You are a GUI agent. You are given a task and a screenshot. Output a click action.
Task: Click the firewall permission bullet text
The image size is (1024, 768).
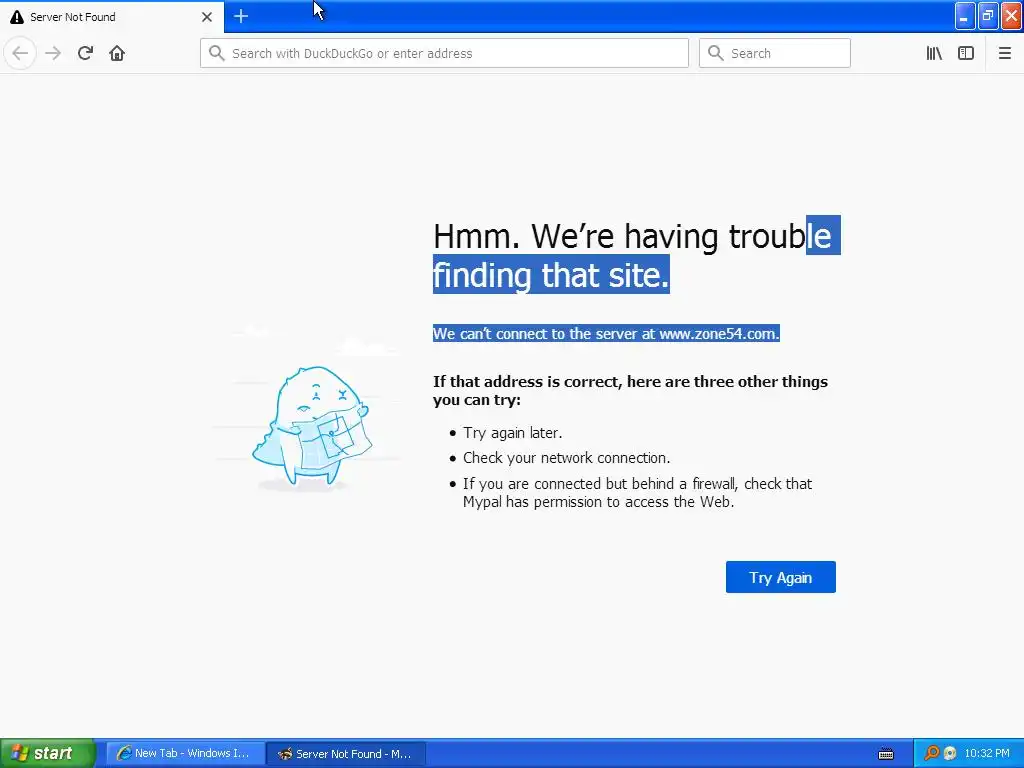637,492
